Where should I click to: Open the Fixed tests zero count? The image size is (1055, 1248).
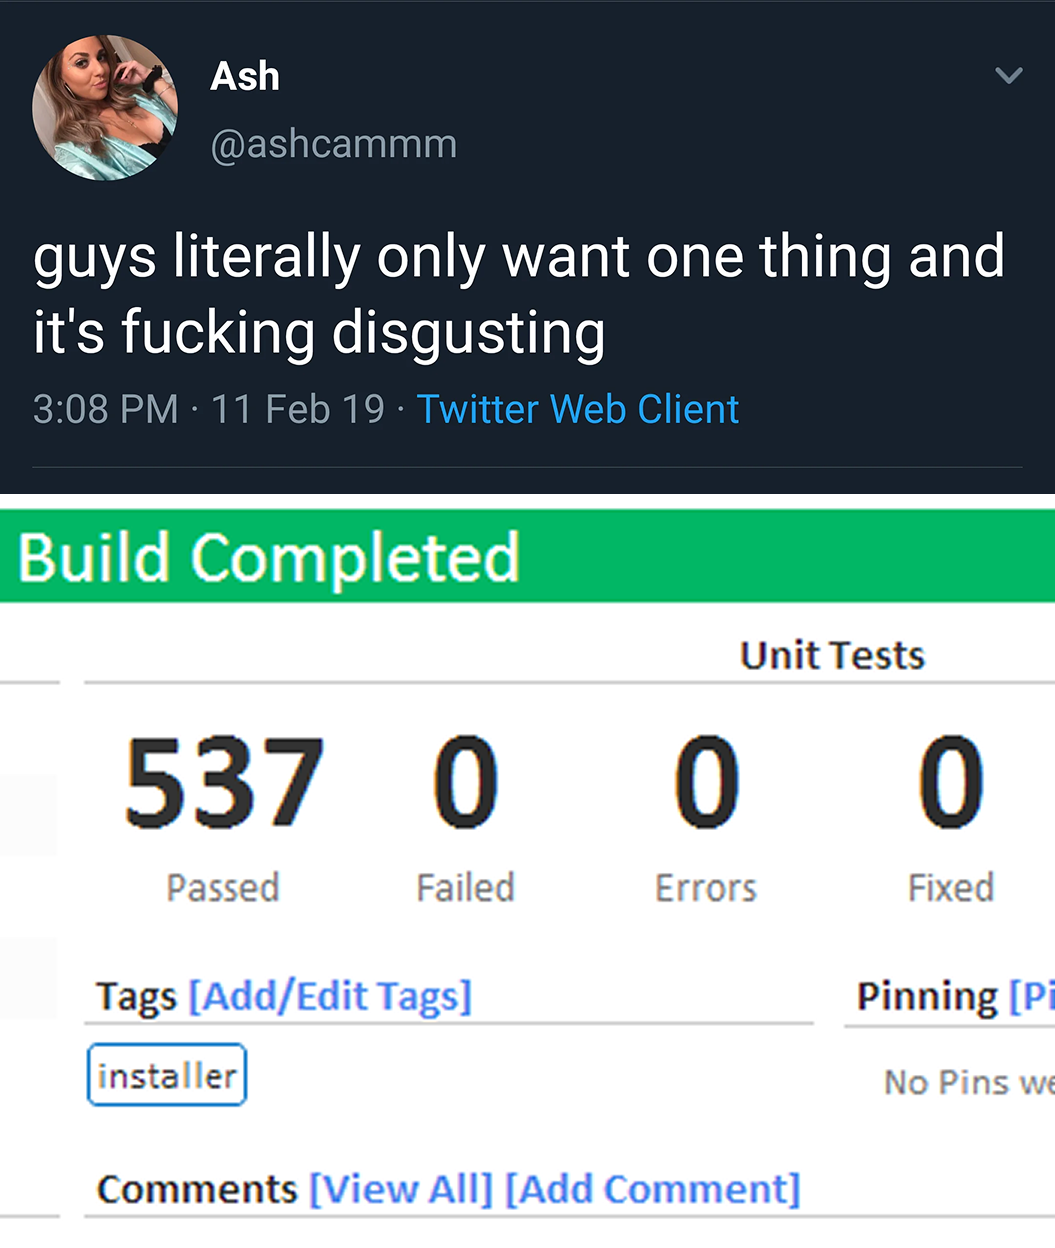coord(951,783)
